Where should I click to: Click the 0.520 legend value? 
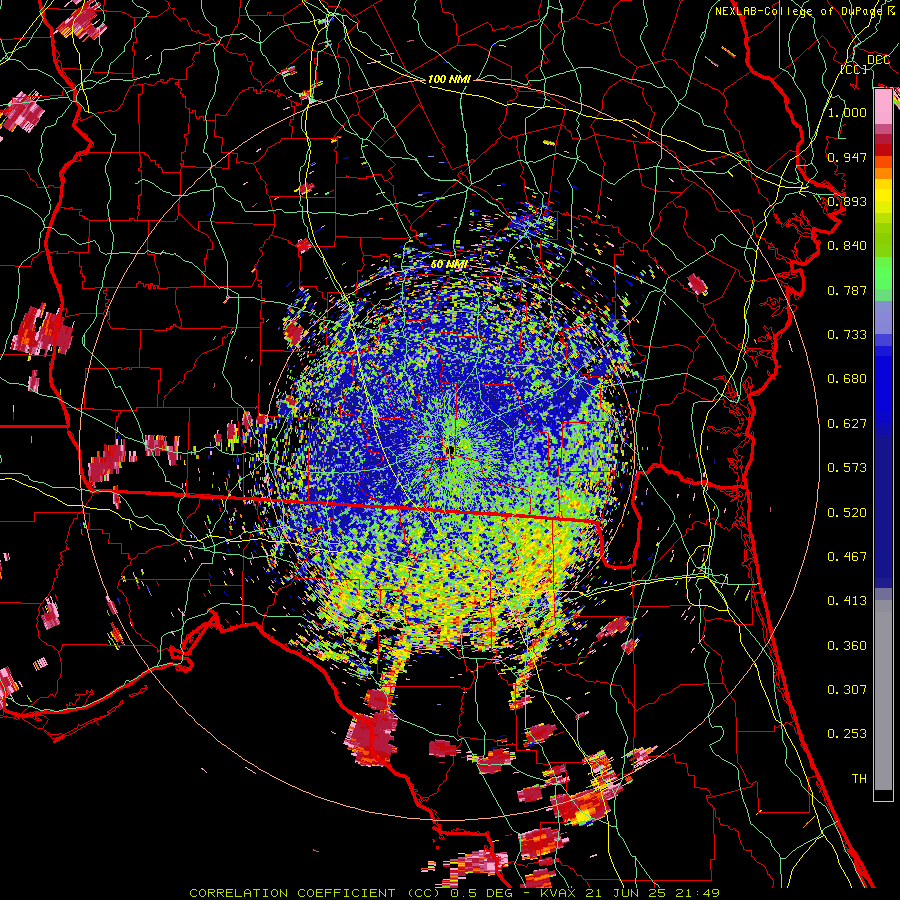coord(847,513)
